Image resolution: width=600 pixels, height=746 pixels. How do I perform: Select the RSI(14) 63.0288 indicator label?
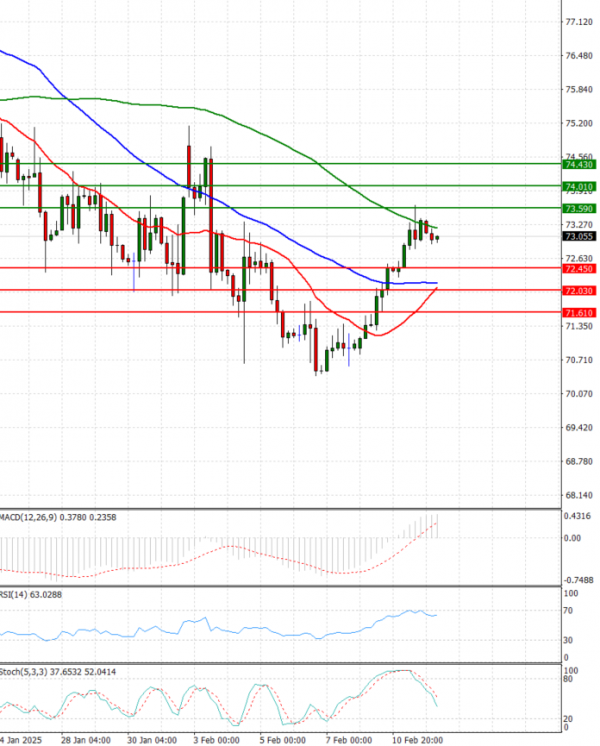pos(31,595)
